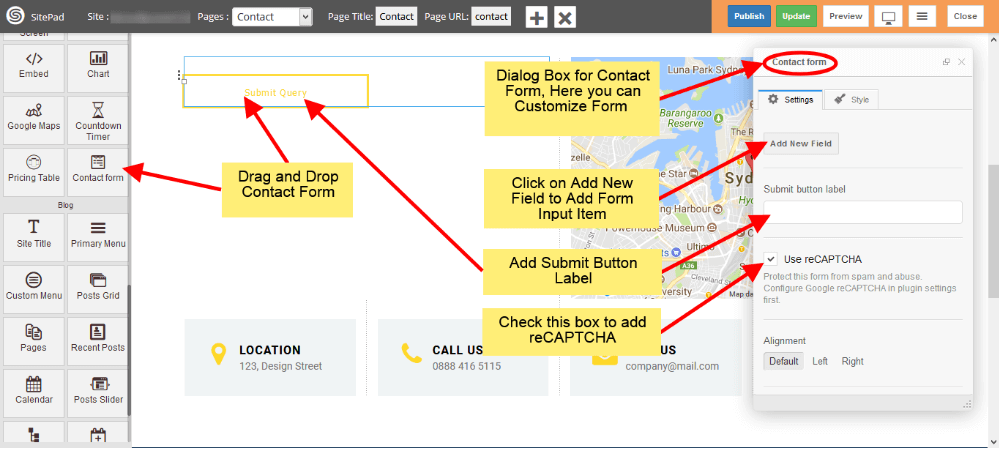
Task: Click the Submit button label input
Action: [x=863, y=212]
